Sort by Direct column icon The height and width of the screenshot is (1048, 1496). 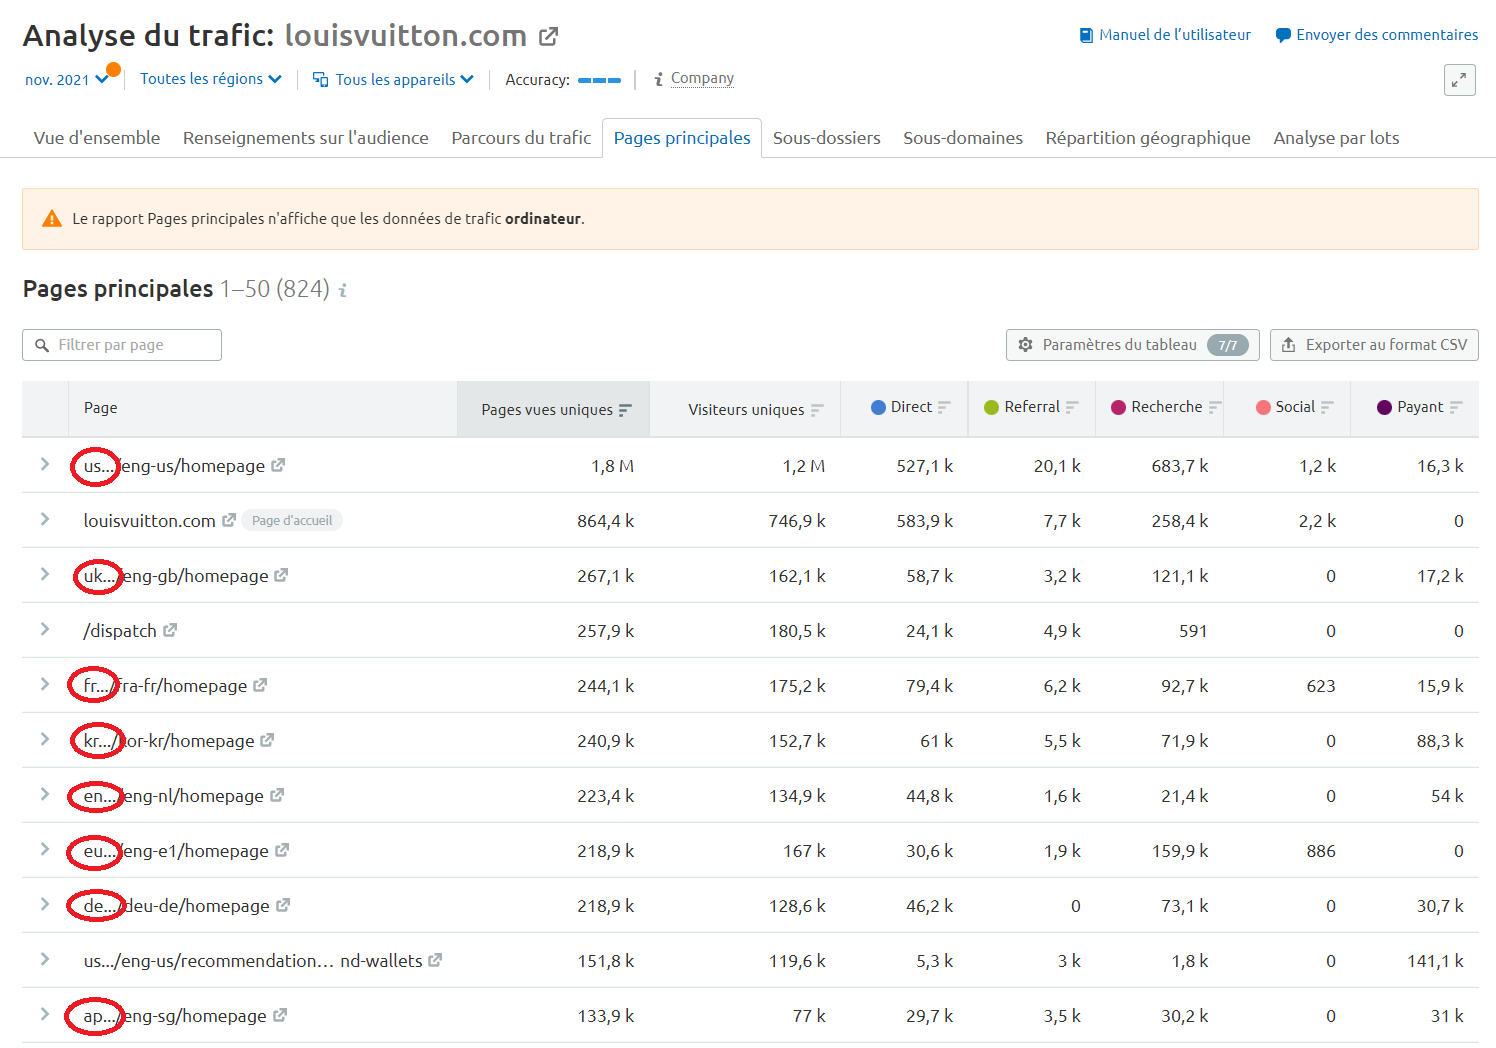pos(944,407)
